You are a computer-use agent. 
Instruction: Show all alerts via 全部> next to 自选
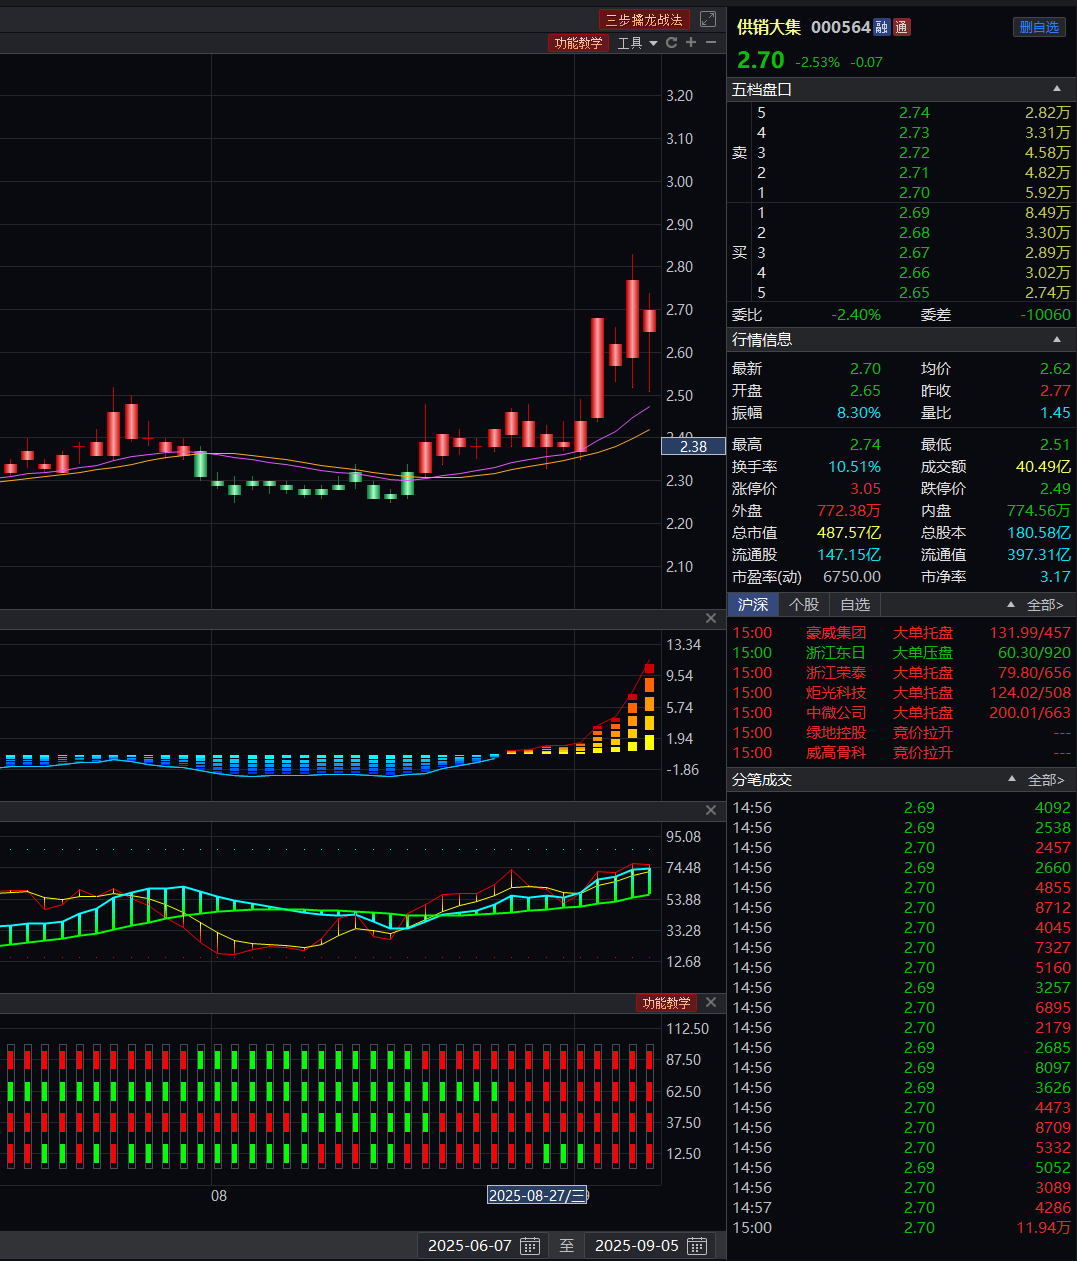[x=1045, y=604]
